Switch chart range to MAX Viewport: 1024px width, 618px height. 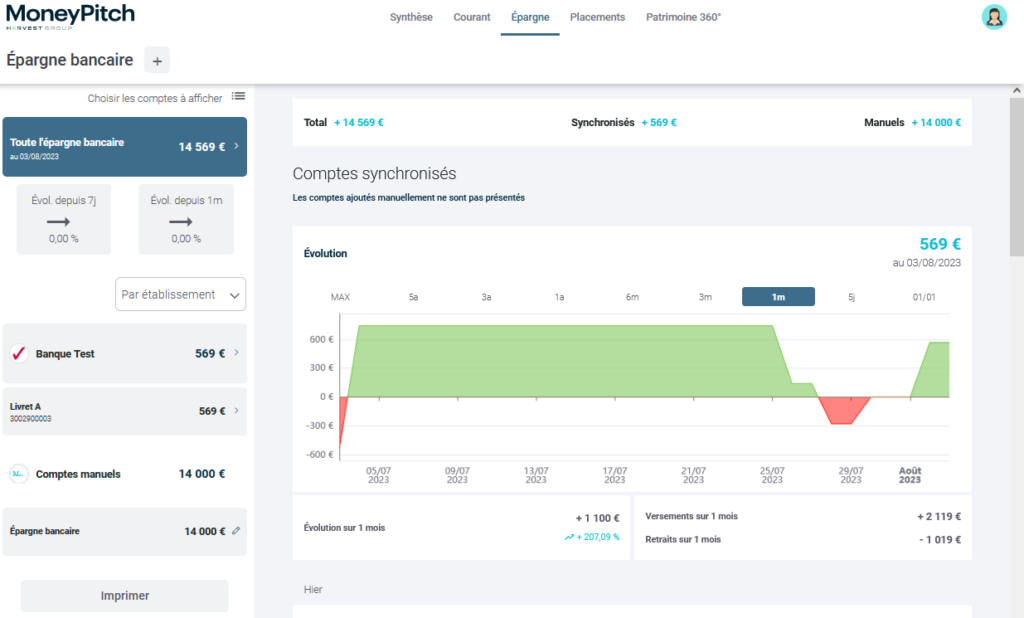(x=340, y=297)
